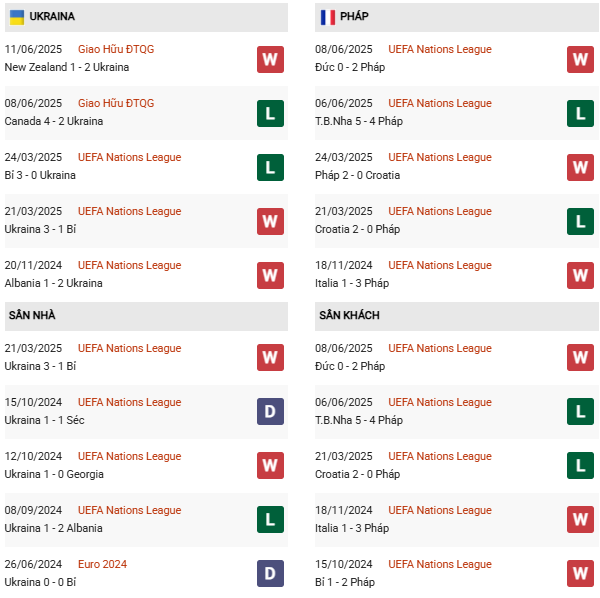Click D badge for Ukraina 1 - 1 Séc
Screen dimensions: 600x598
tap(270, 412)
